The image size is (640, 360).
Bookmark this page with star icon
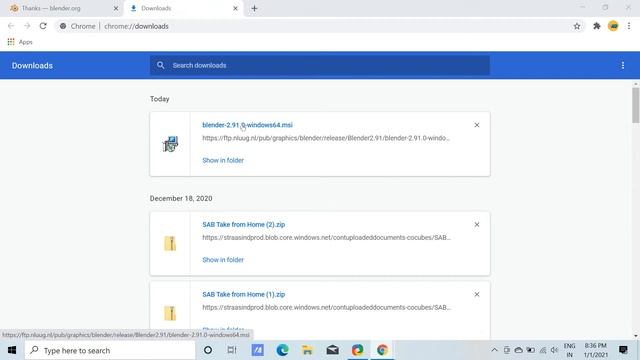tap(577, 26)
